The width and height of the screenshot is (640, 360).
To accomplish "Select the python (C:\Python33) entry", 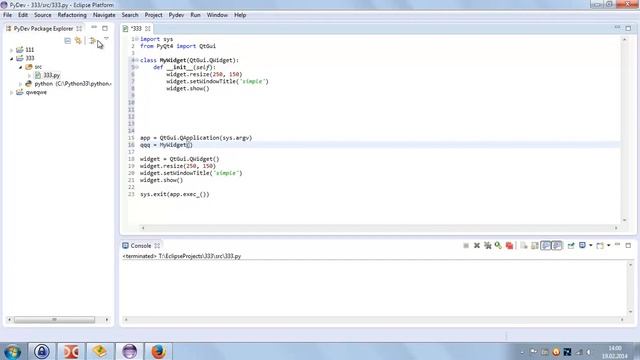I will [73, 84].
